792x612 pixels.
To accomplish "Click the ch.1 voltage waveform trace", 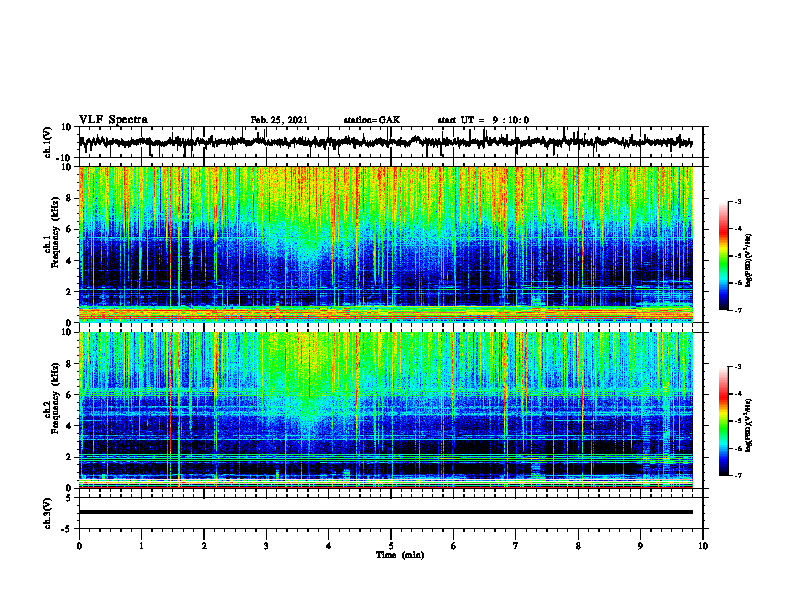I will pos(385,142).
